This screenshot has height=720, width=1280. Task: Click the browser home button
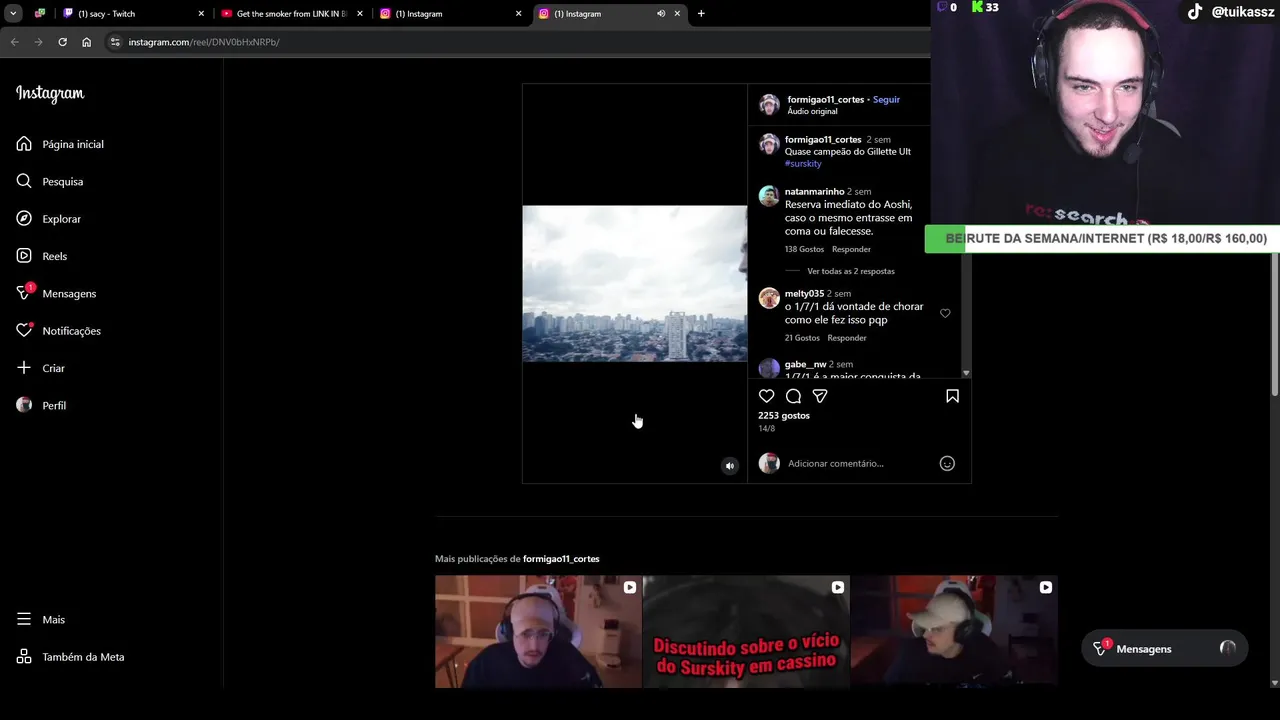(86, 42)
